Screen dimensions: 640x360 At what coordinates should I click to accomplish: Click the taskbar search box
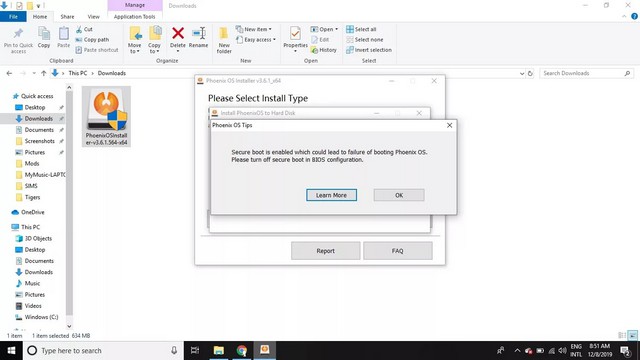[x=103, y=351]
